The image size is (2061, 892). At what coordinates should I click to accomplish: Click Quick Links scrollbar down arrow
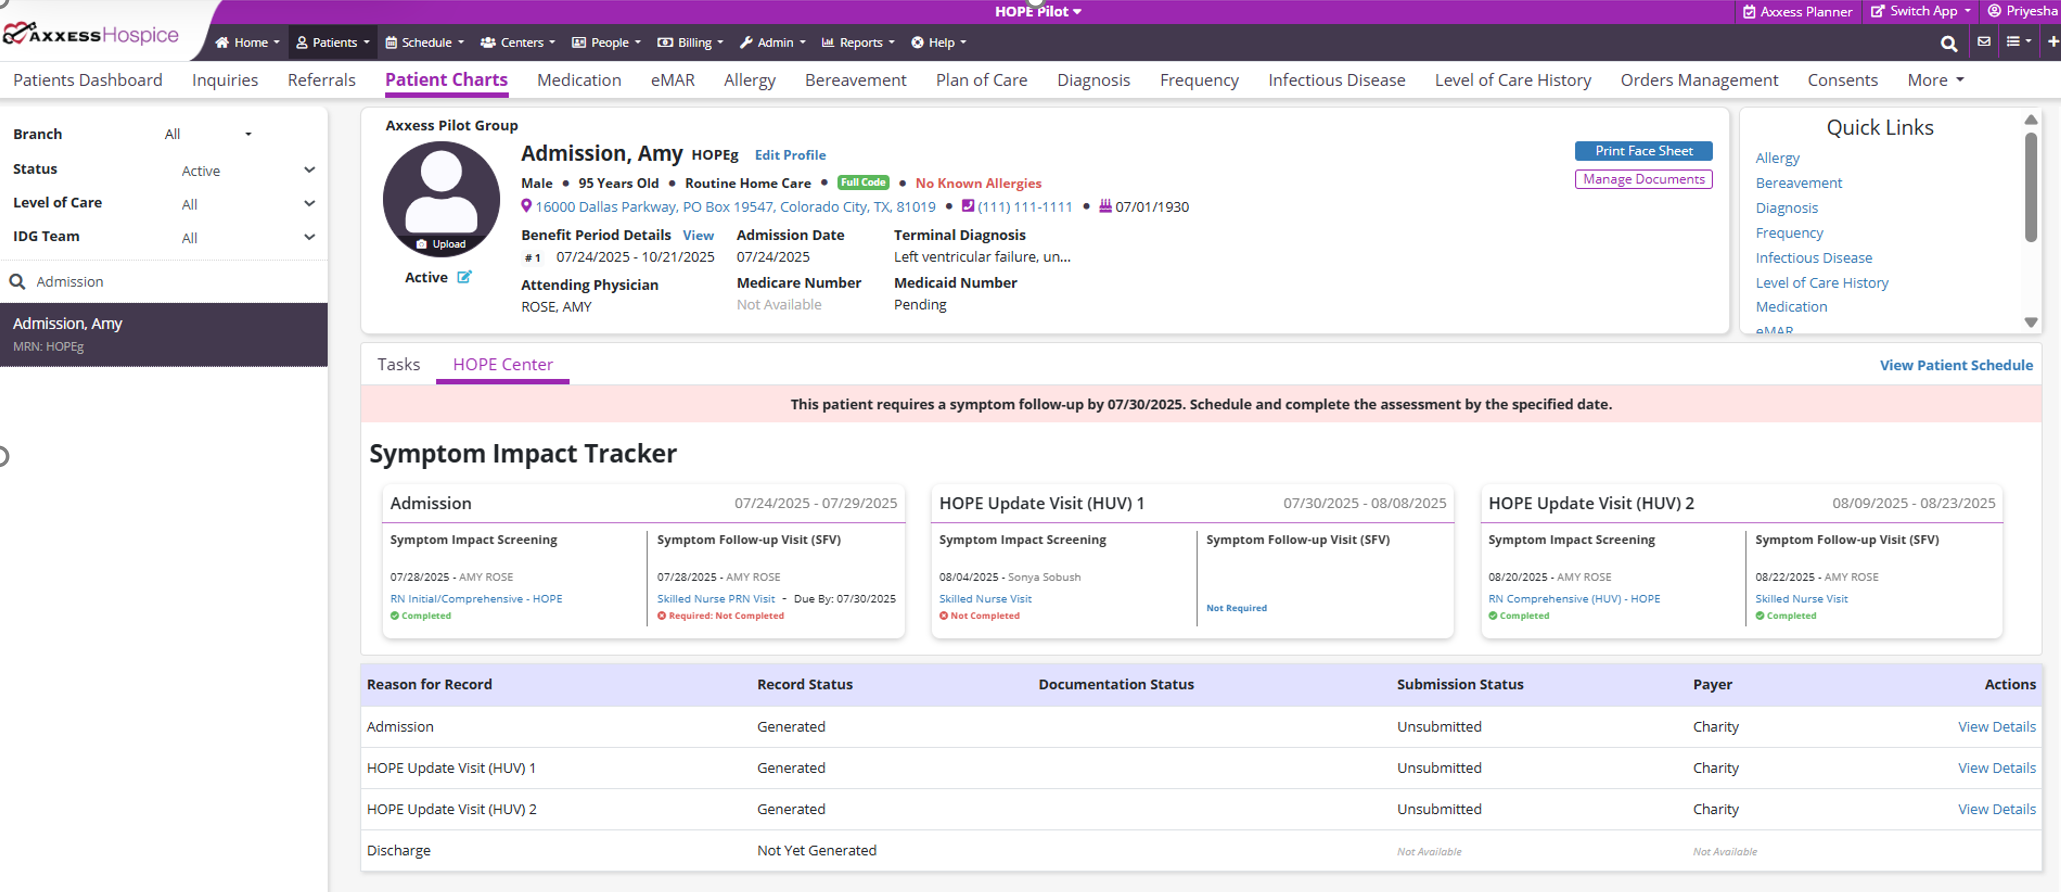pyautogui.click(x=2031, y=322)
